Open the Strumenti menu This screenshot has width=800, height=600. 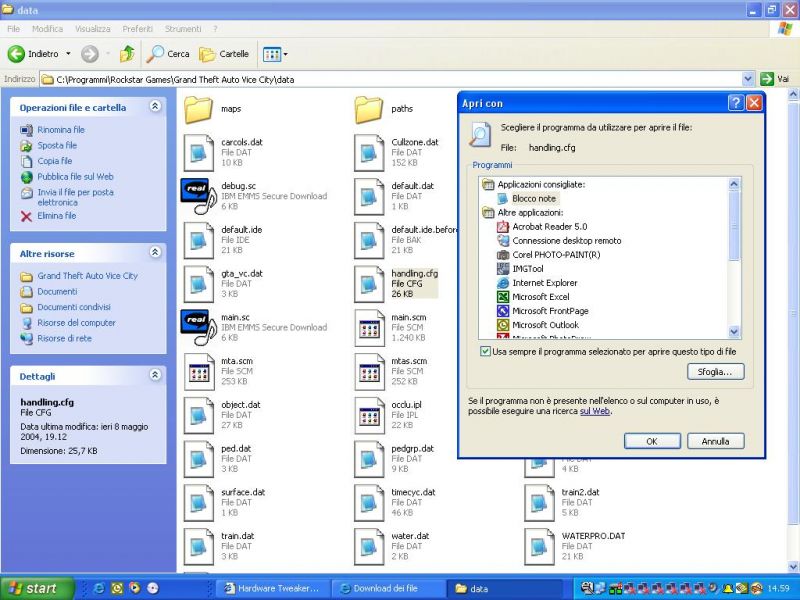(183, 29)
